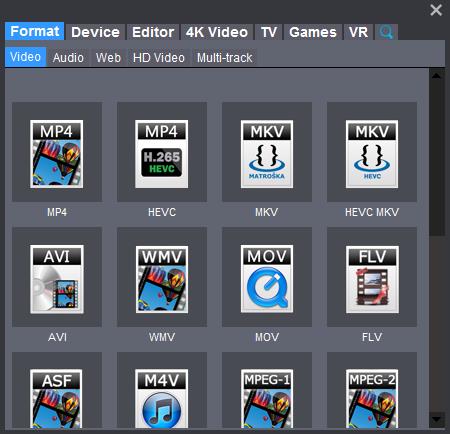Select the HEVC MKV format icon

click(x=372, y=154)
